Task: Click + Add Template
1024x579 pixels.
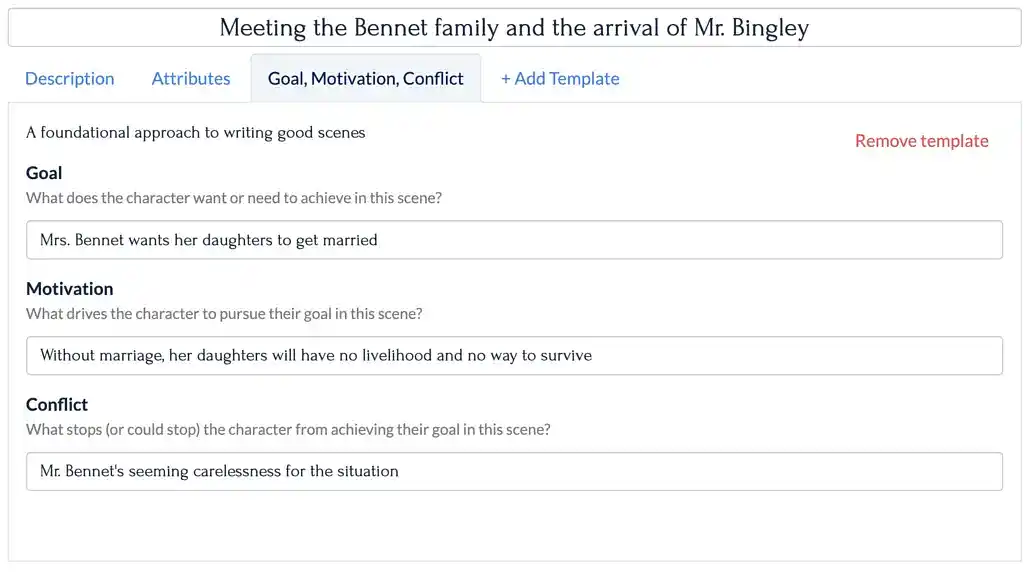Action: pyautogui.click(x=560, y=78)
